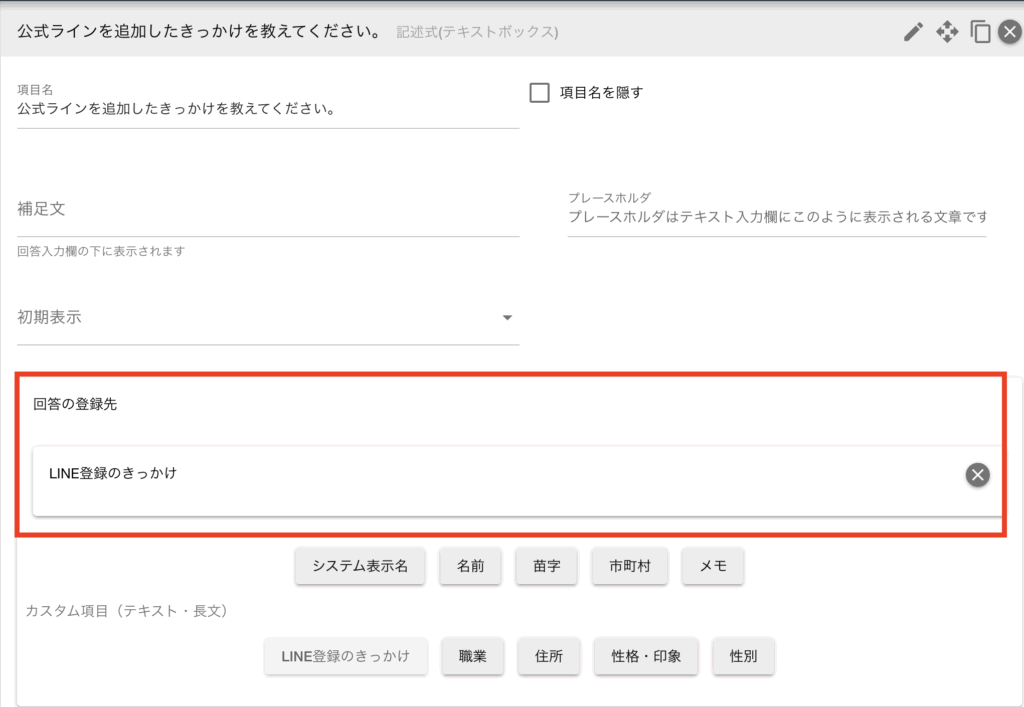Choose the 名前 button
Viewport: 1024px width, 707px height.
[x=471, y=566]
